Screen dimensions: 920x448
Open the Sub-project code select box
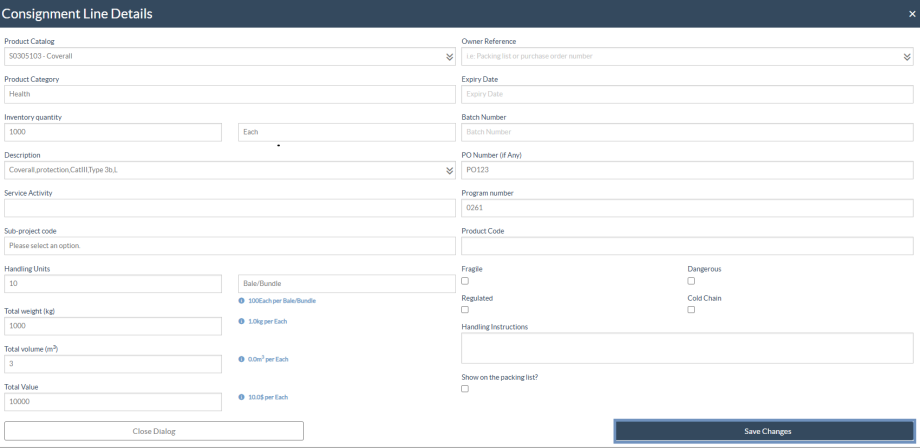(230, 246)
